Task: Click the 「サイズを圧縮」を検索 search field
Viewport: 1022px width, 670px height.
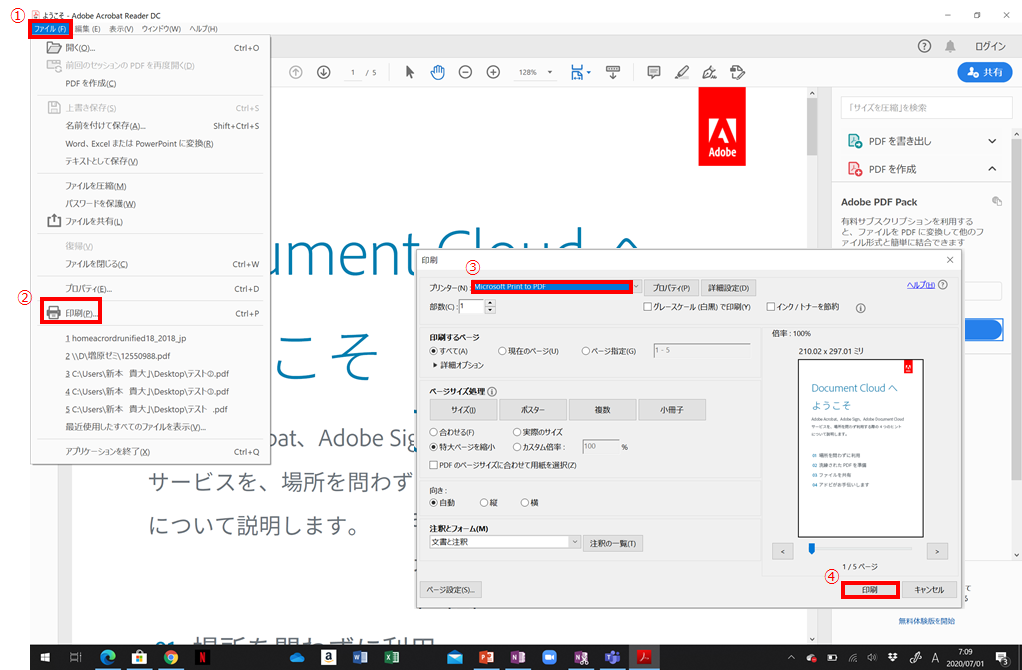Action: [926, 108]
